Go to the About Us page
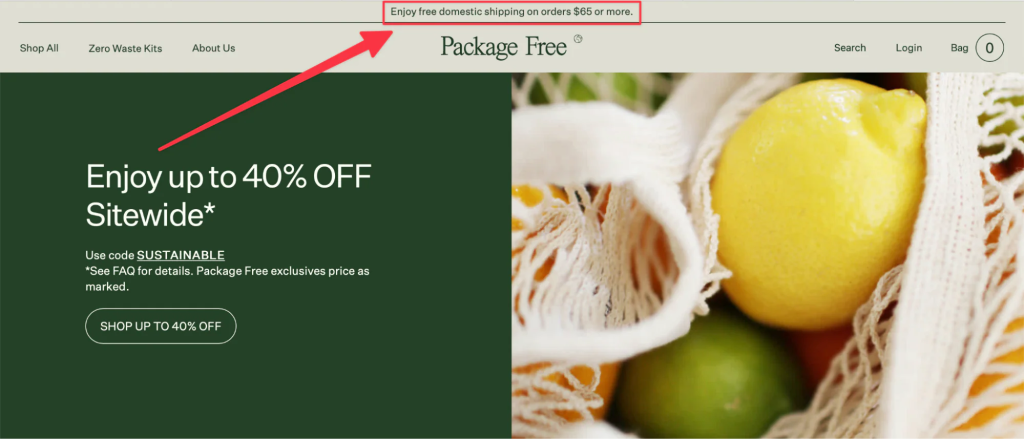The height and width of the screenshot is (439, 1024). 214,48
